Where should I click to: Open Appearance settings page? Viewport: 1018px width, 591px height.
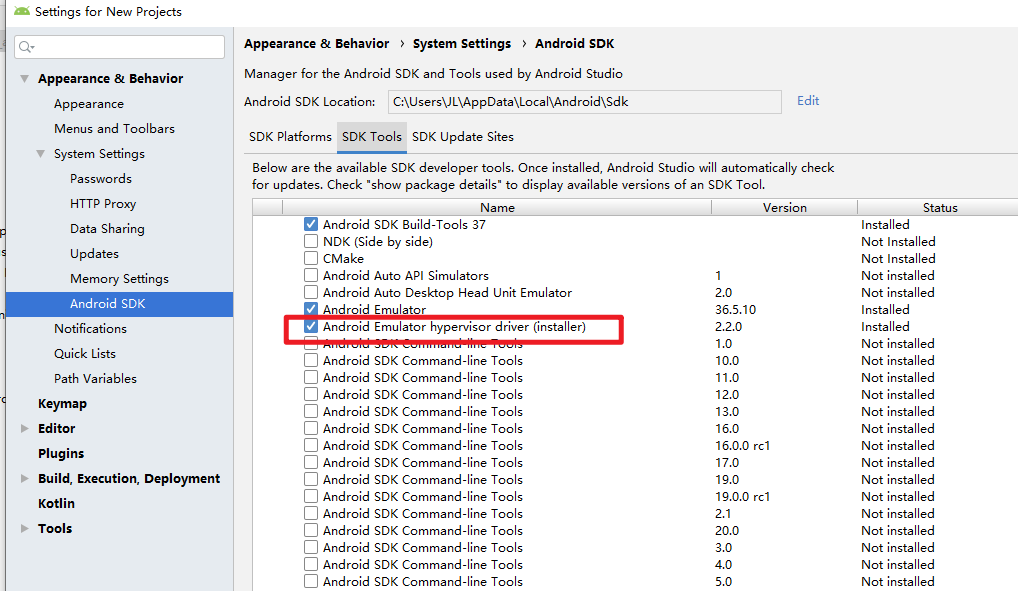coord(89,104)
